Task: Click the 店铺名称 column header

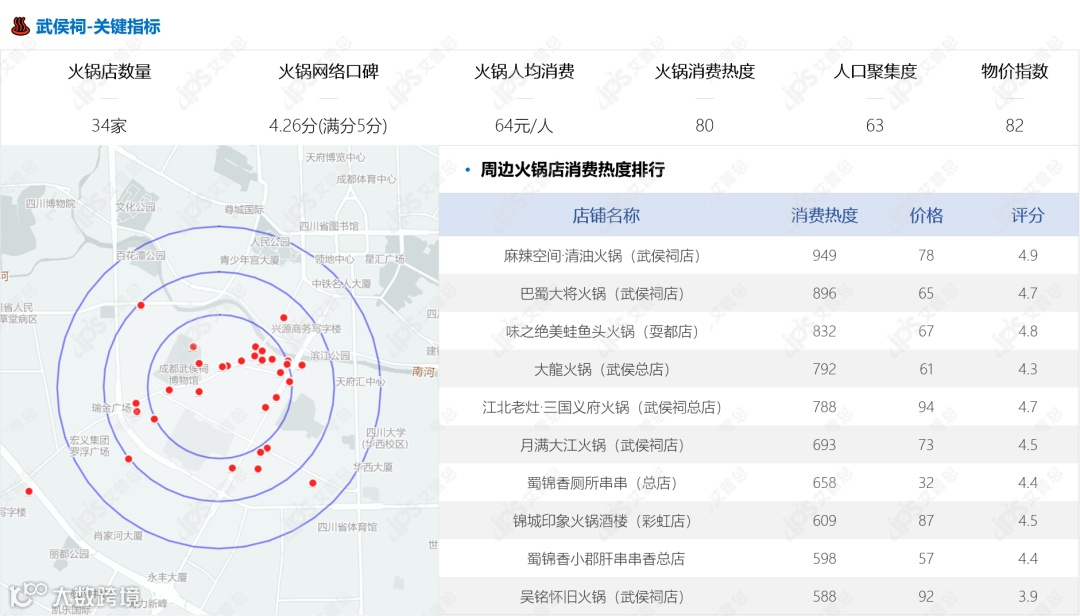Action: (x=606, y=216)
